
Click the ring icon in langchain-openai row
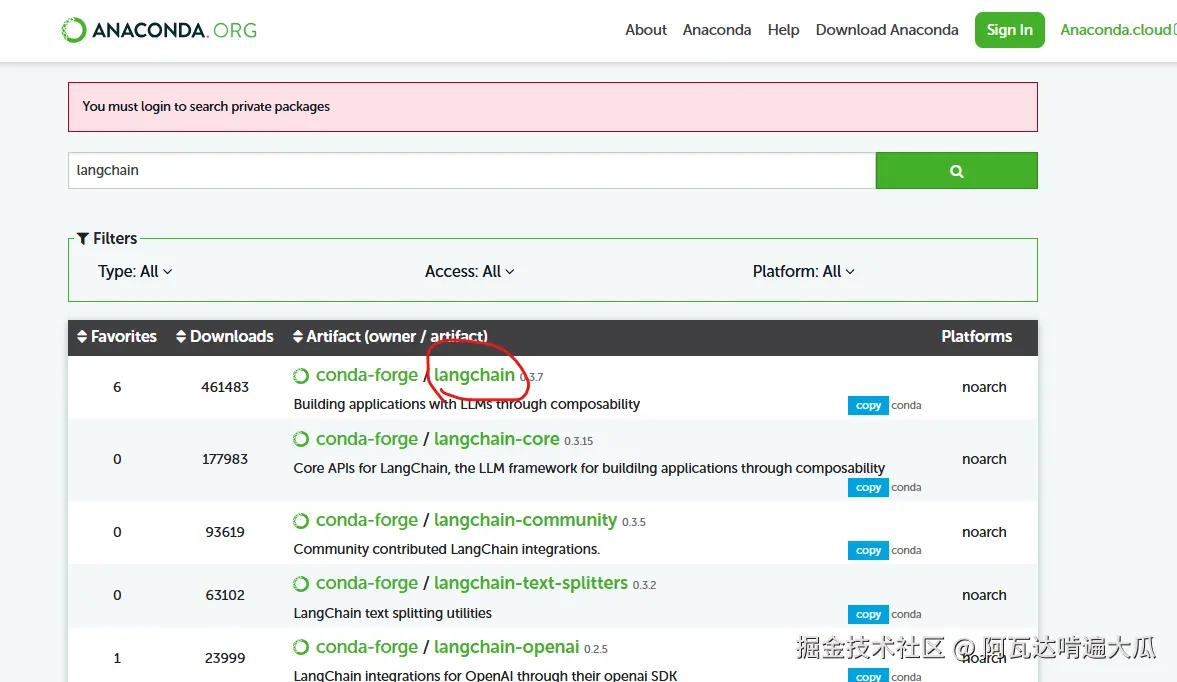[x=301, y=647]
